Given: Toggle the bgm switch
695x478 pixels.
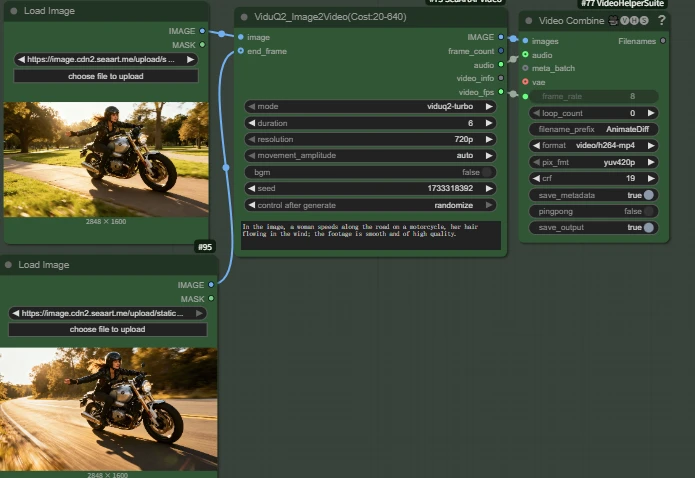Looking at the screenshot, I should click(x=487, y=172).
